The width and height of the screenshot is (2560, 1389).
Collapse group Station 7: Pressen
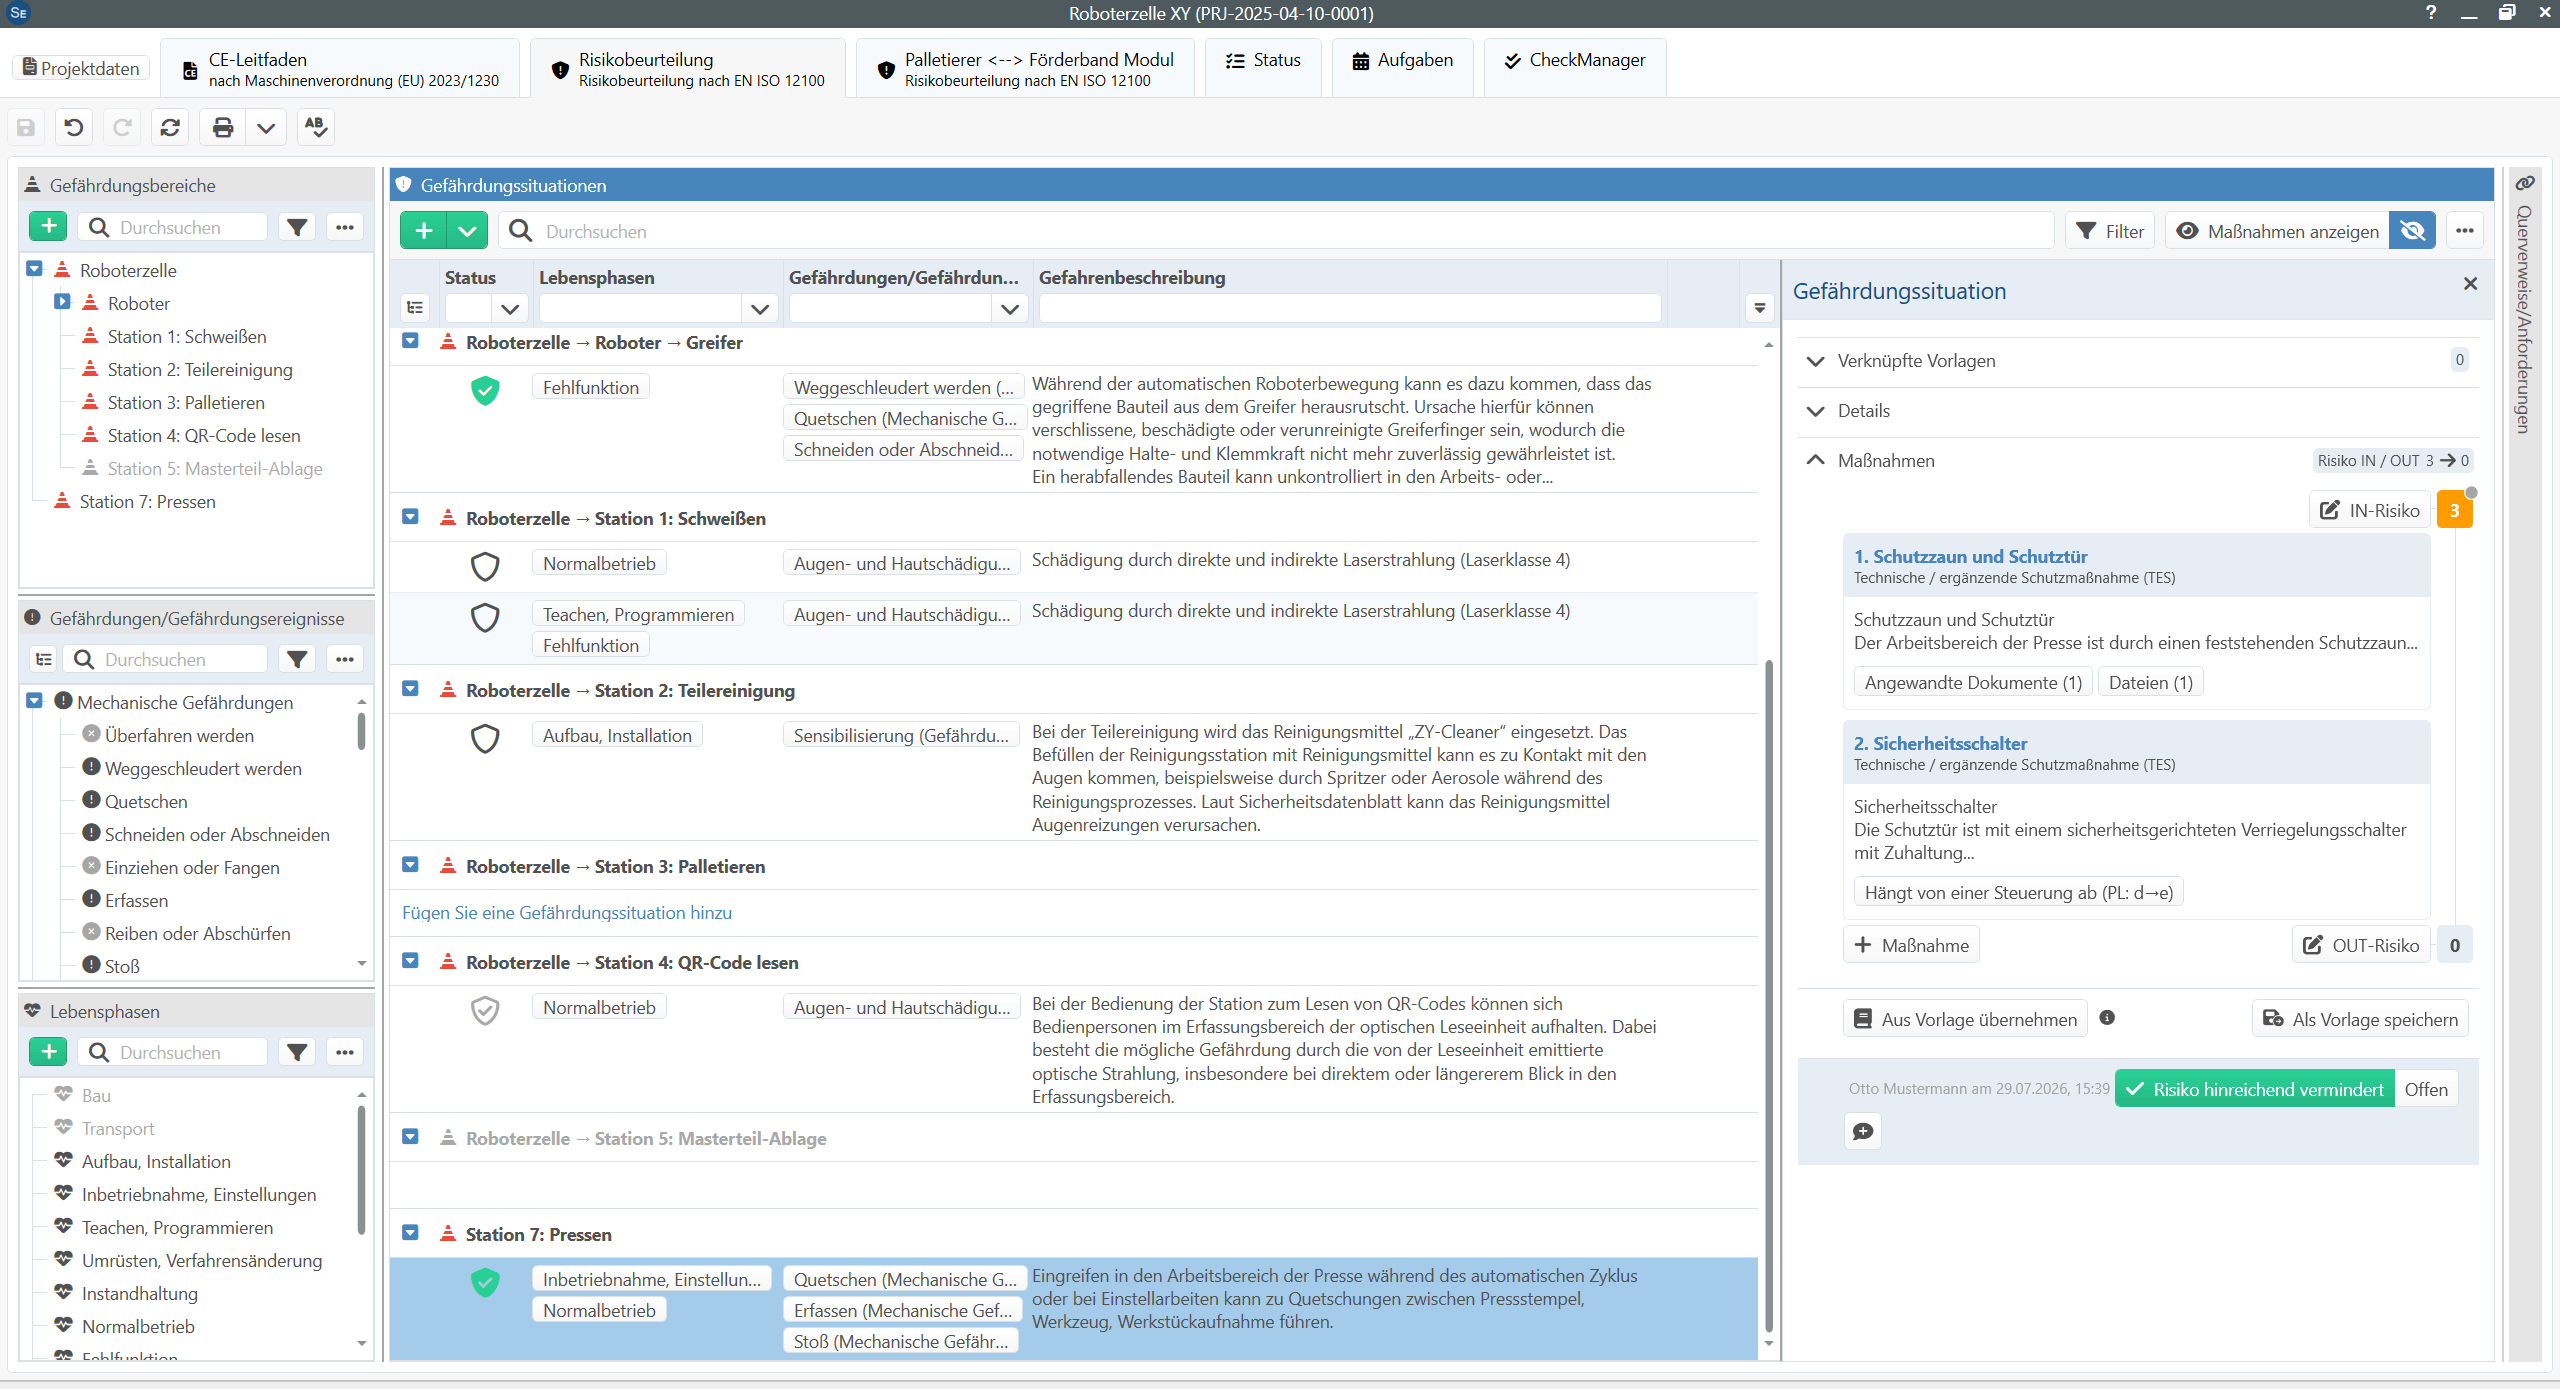(x=410, y=1233)
